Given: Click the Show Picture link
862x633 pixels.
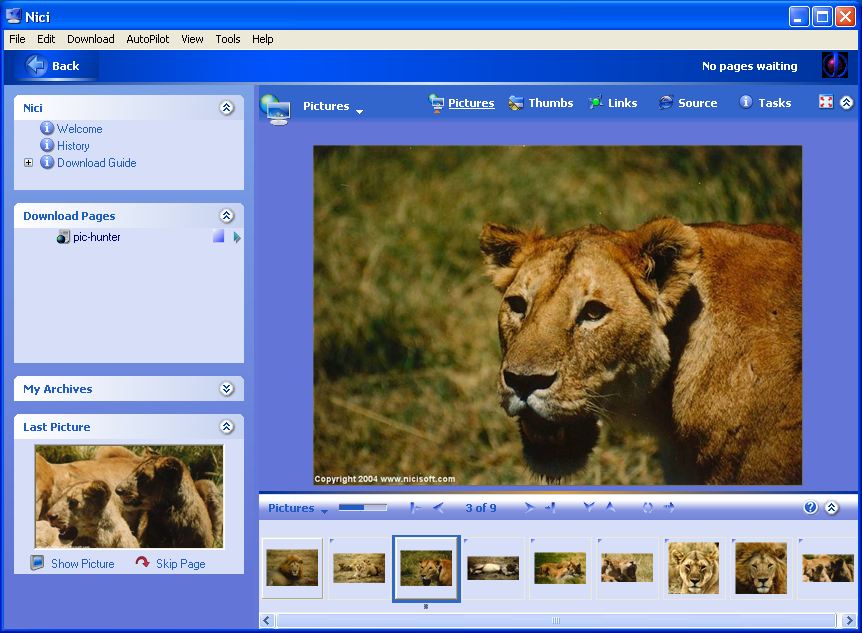Looking at the screenshot, I should 82,564.
